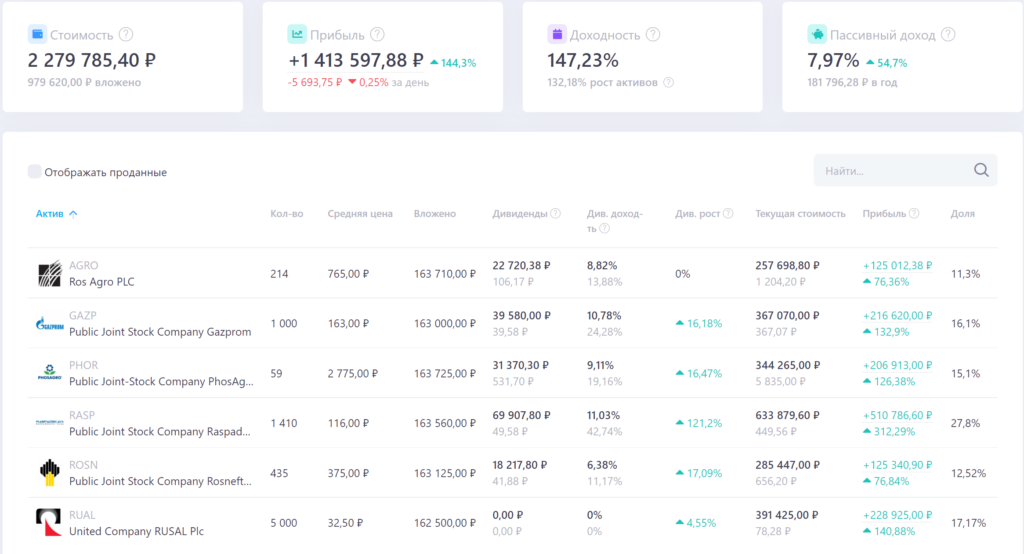Screen dimensions: 1024x554
Task: Toggle sort arrow next to Актив
Action: coord(73,214)
